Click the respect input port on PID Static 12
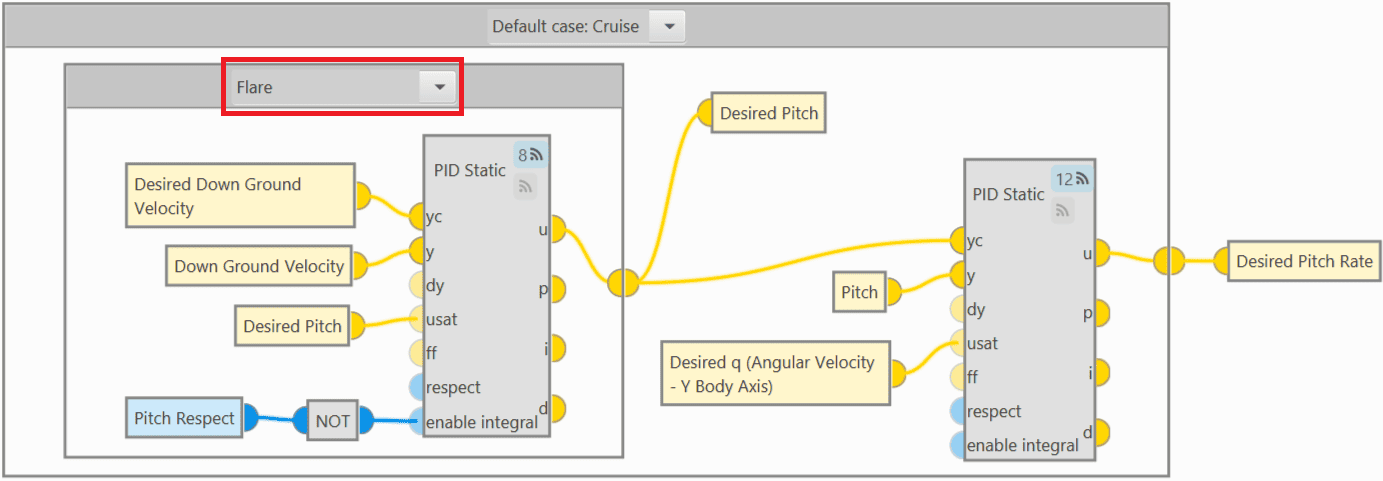Viewport: 1383px width, 481px height. click(x=959, y=411)
